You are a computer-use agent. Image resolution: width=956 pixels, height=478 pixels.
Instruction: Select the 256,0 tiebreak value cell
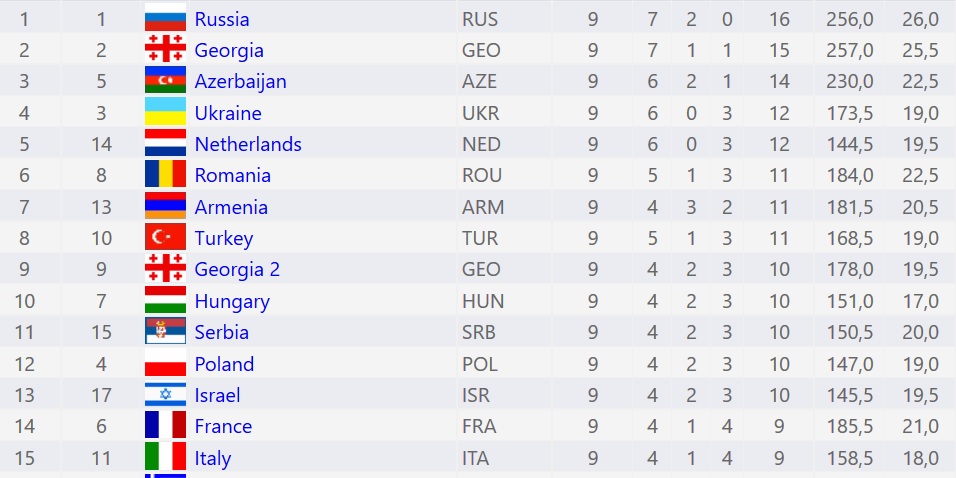click(x=849, y=19)
